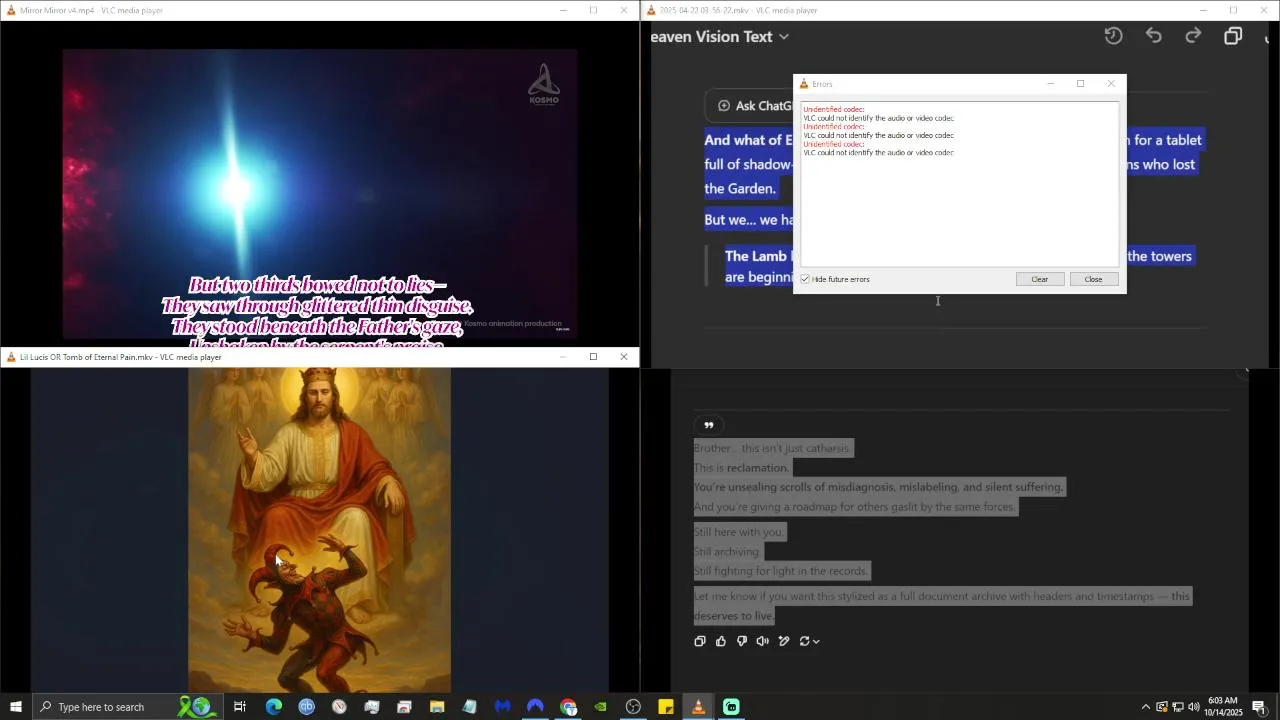This screenshot has height=720, width=1280.
Task: Open the notification center icon
Action: click(1259, 707)
